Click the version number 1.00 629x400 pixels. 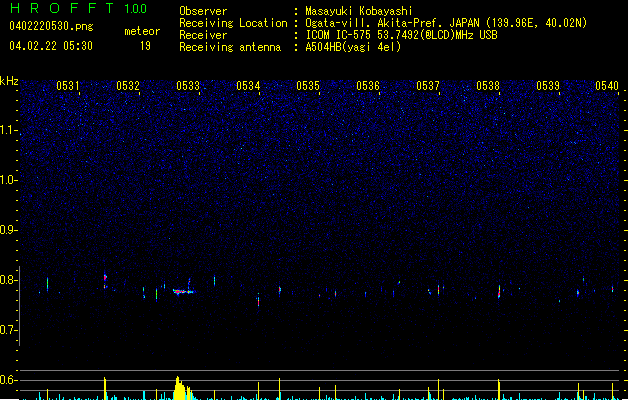pos(136,9)
